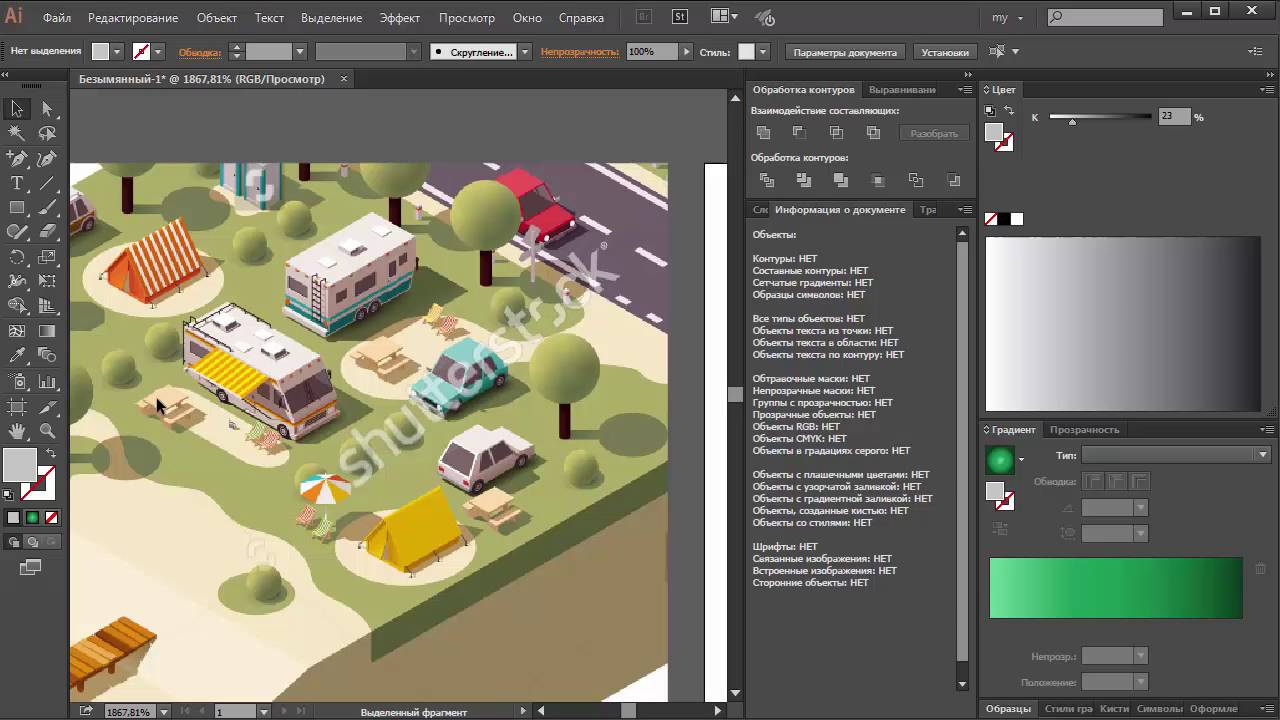Activate the Zoom tool
Viewport: 1280px width, 720px height.
(x=47, y=431)
